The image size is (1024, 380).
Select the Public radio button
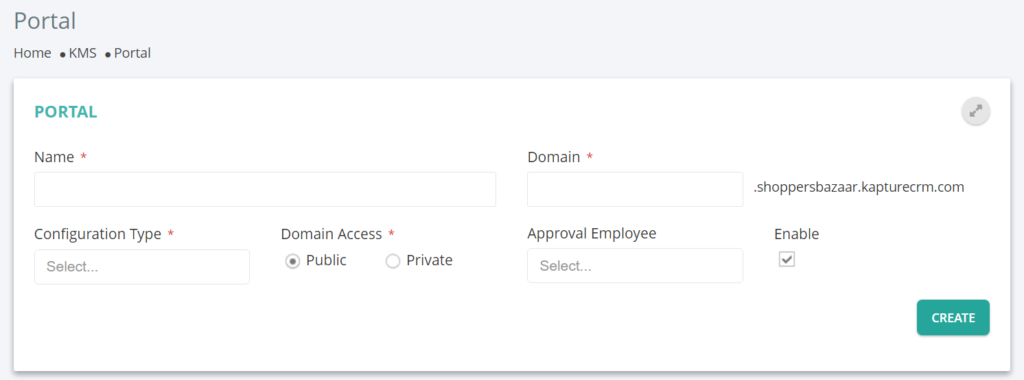click(293, 261)
